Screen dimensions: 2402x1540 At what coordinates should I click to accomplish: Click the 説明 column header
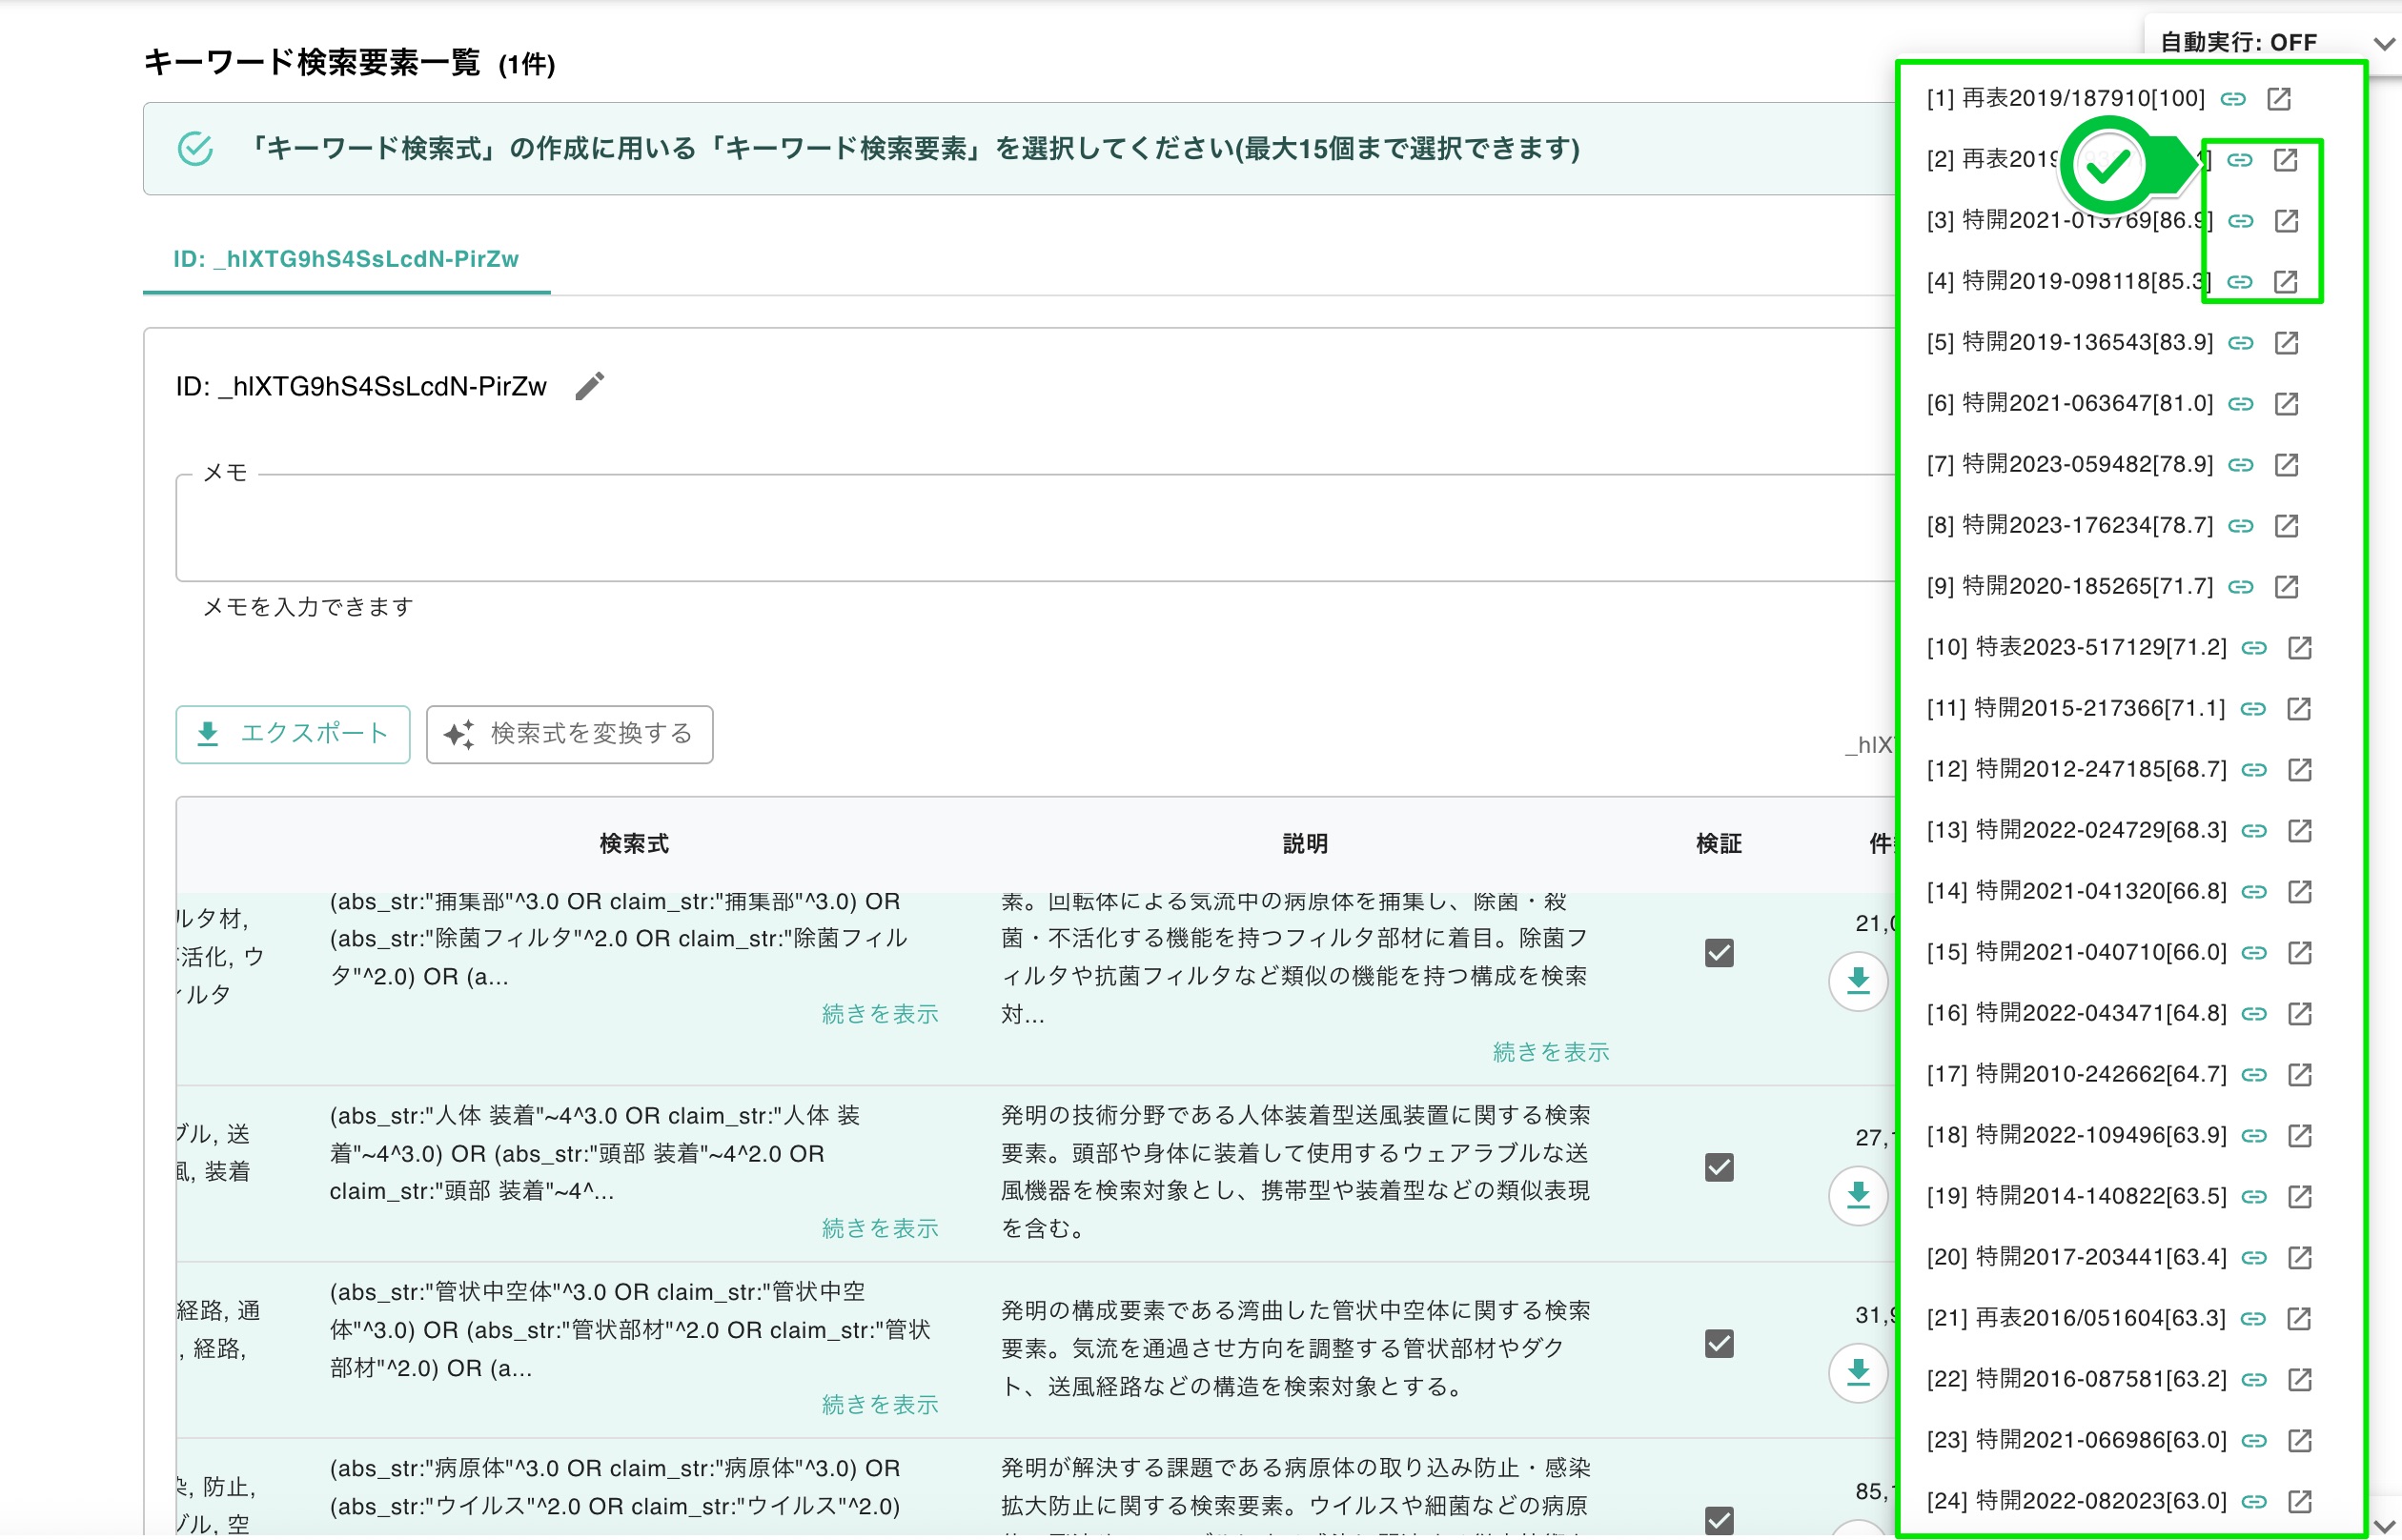(x=1305, y=844)
